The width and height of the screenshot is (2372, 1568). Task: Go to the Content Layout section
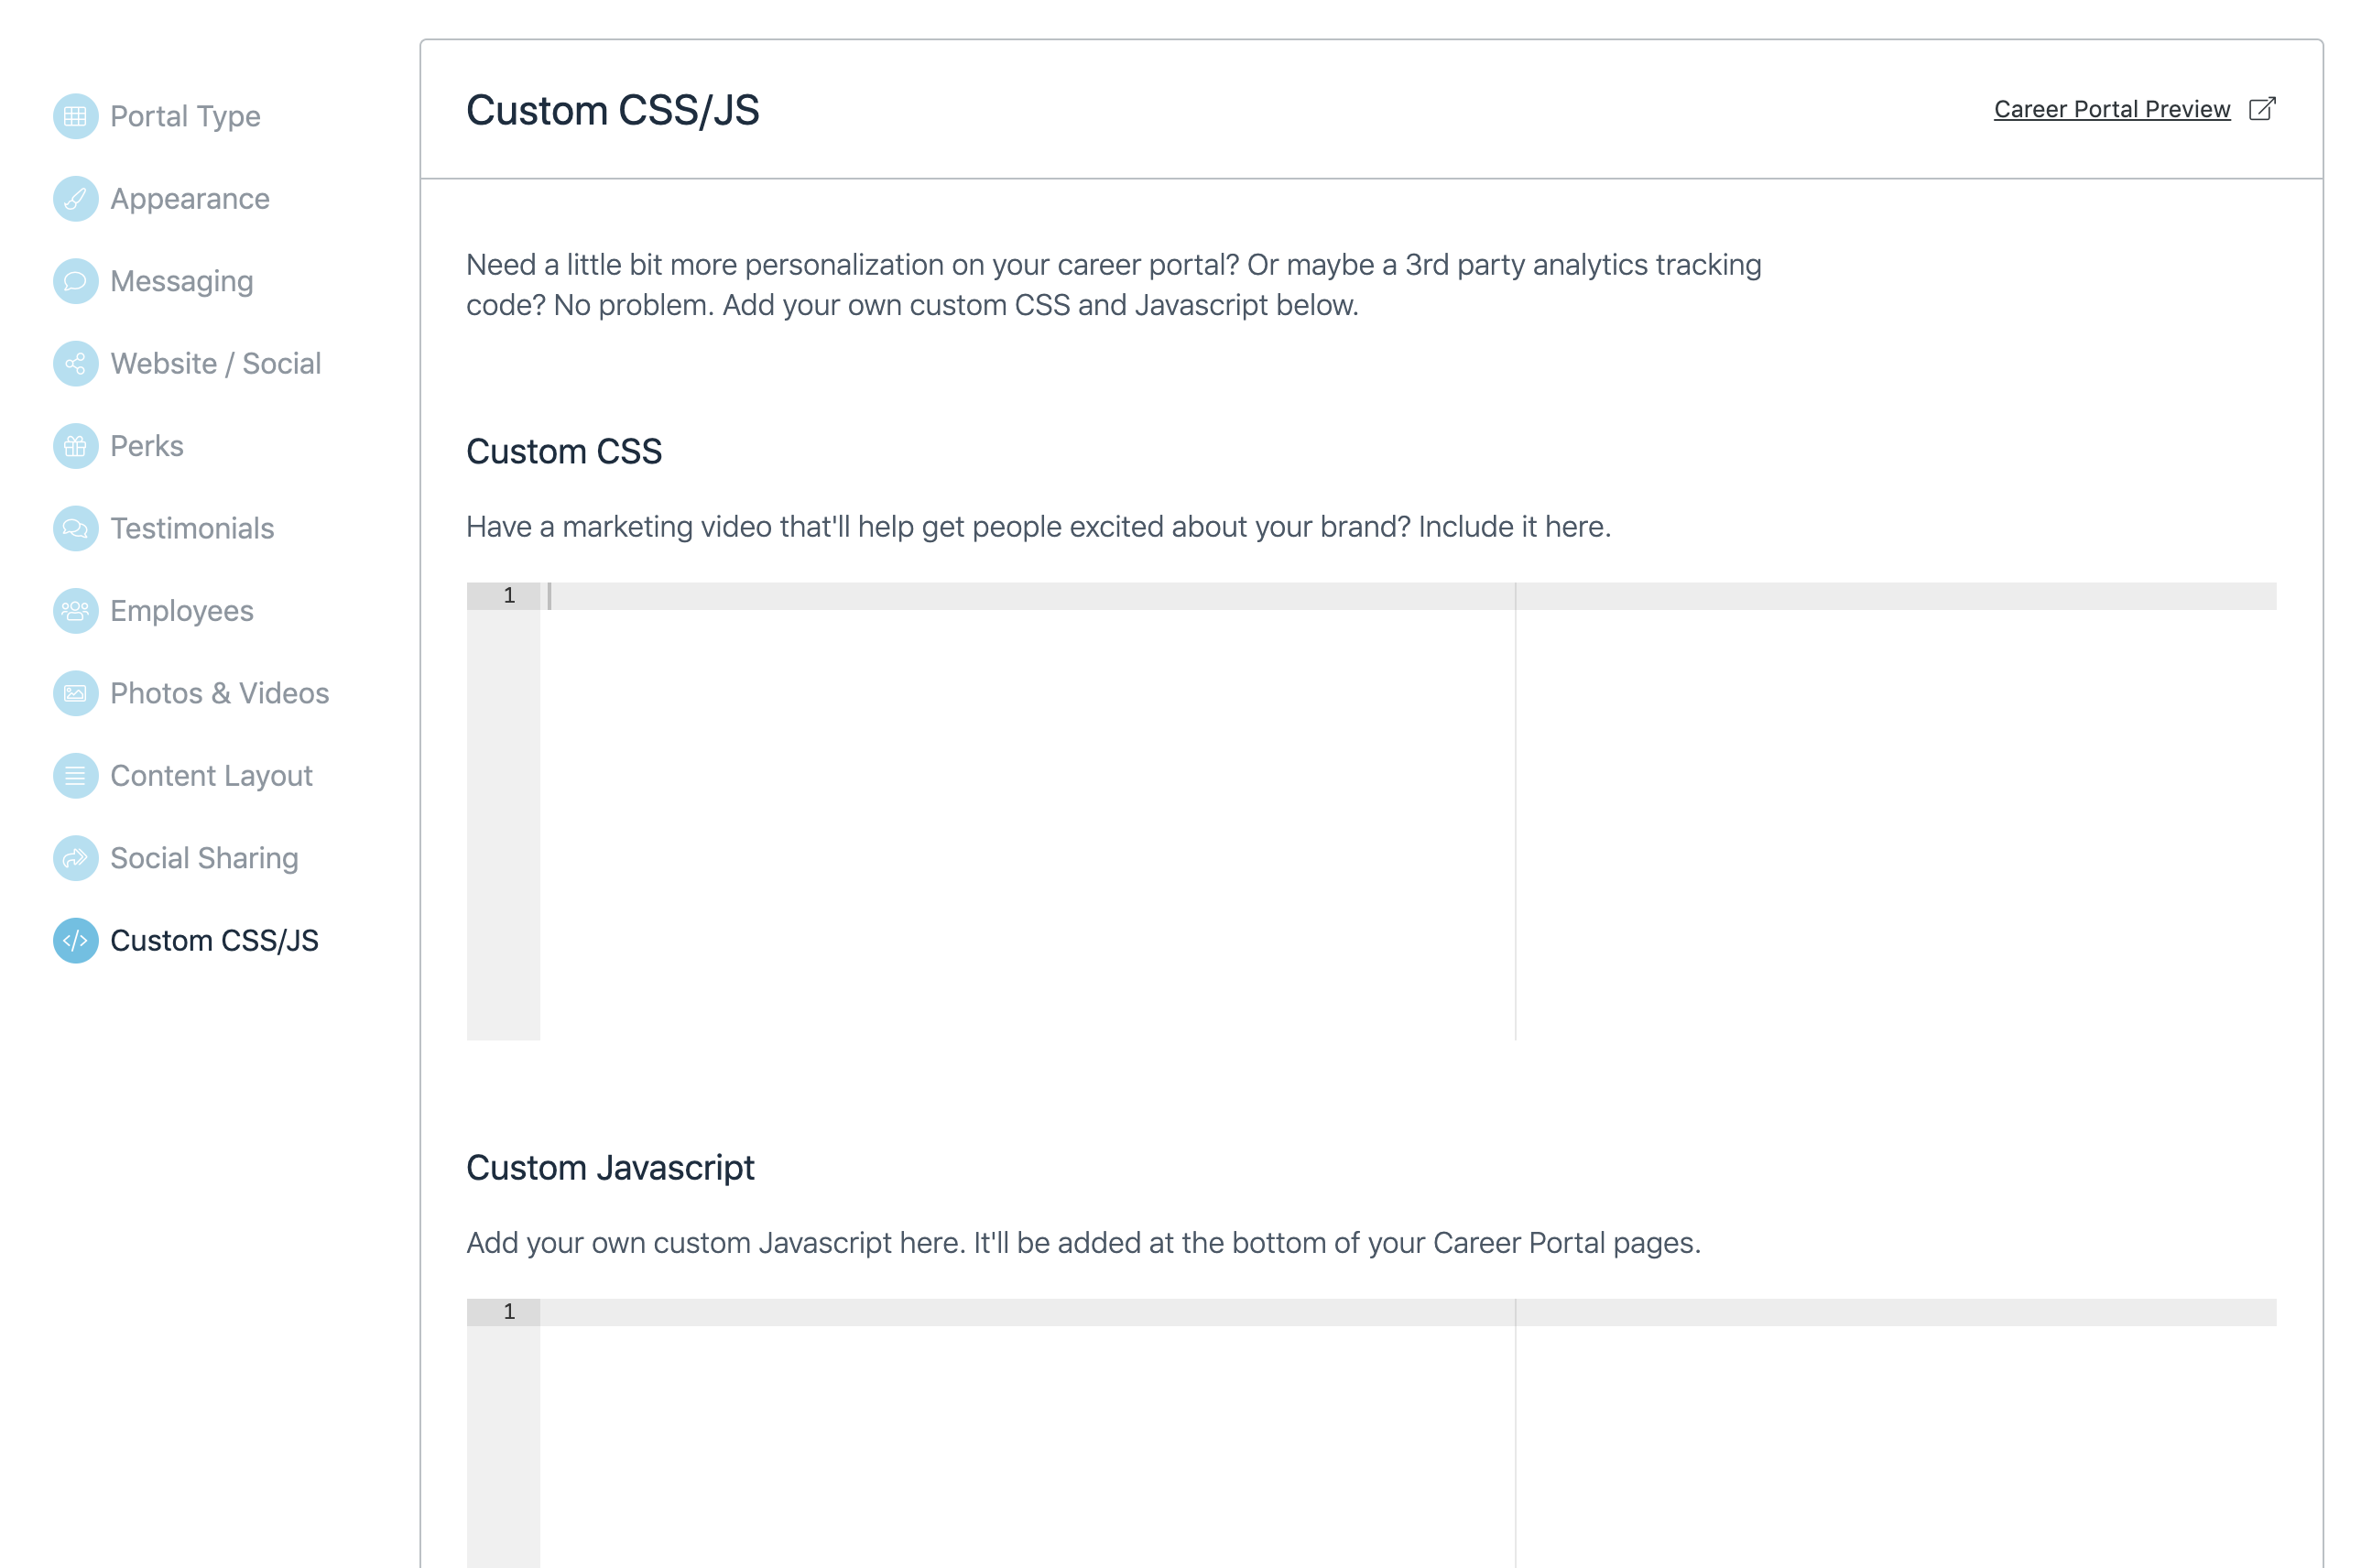[x=211, y=776]
